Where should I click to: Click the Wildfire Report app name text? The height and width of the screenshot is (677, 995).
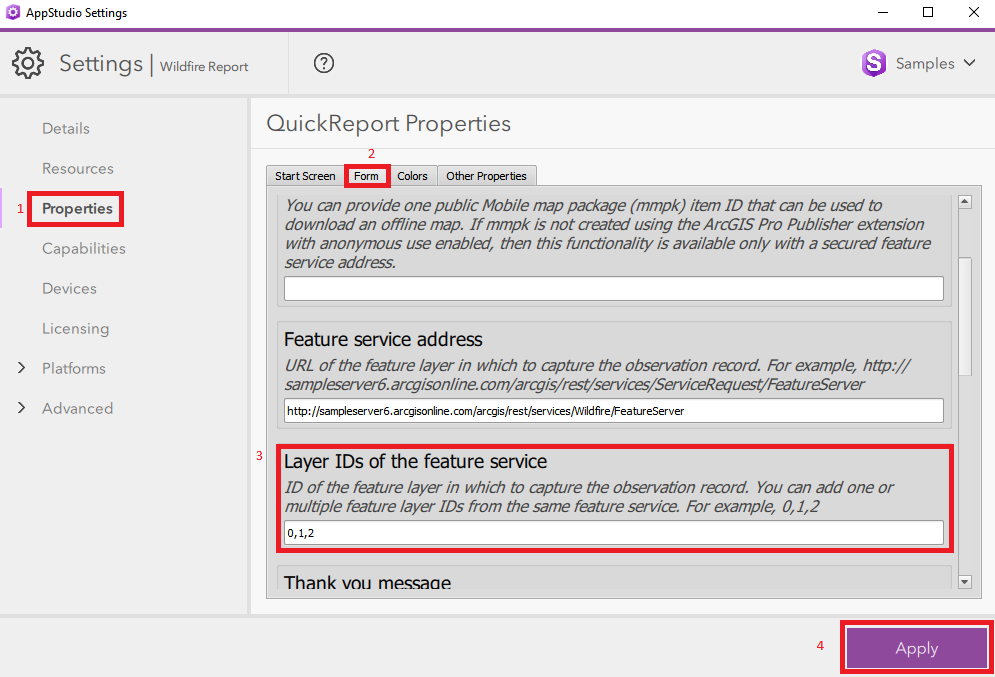[204, 66]
